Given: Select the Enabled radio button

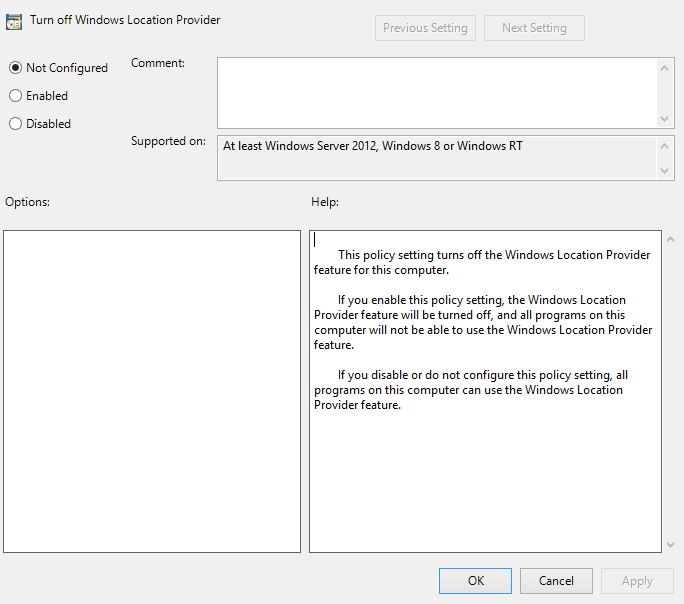Looking at the screenshot, I should [x=15, y=96].
